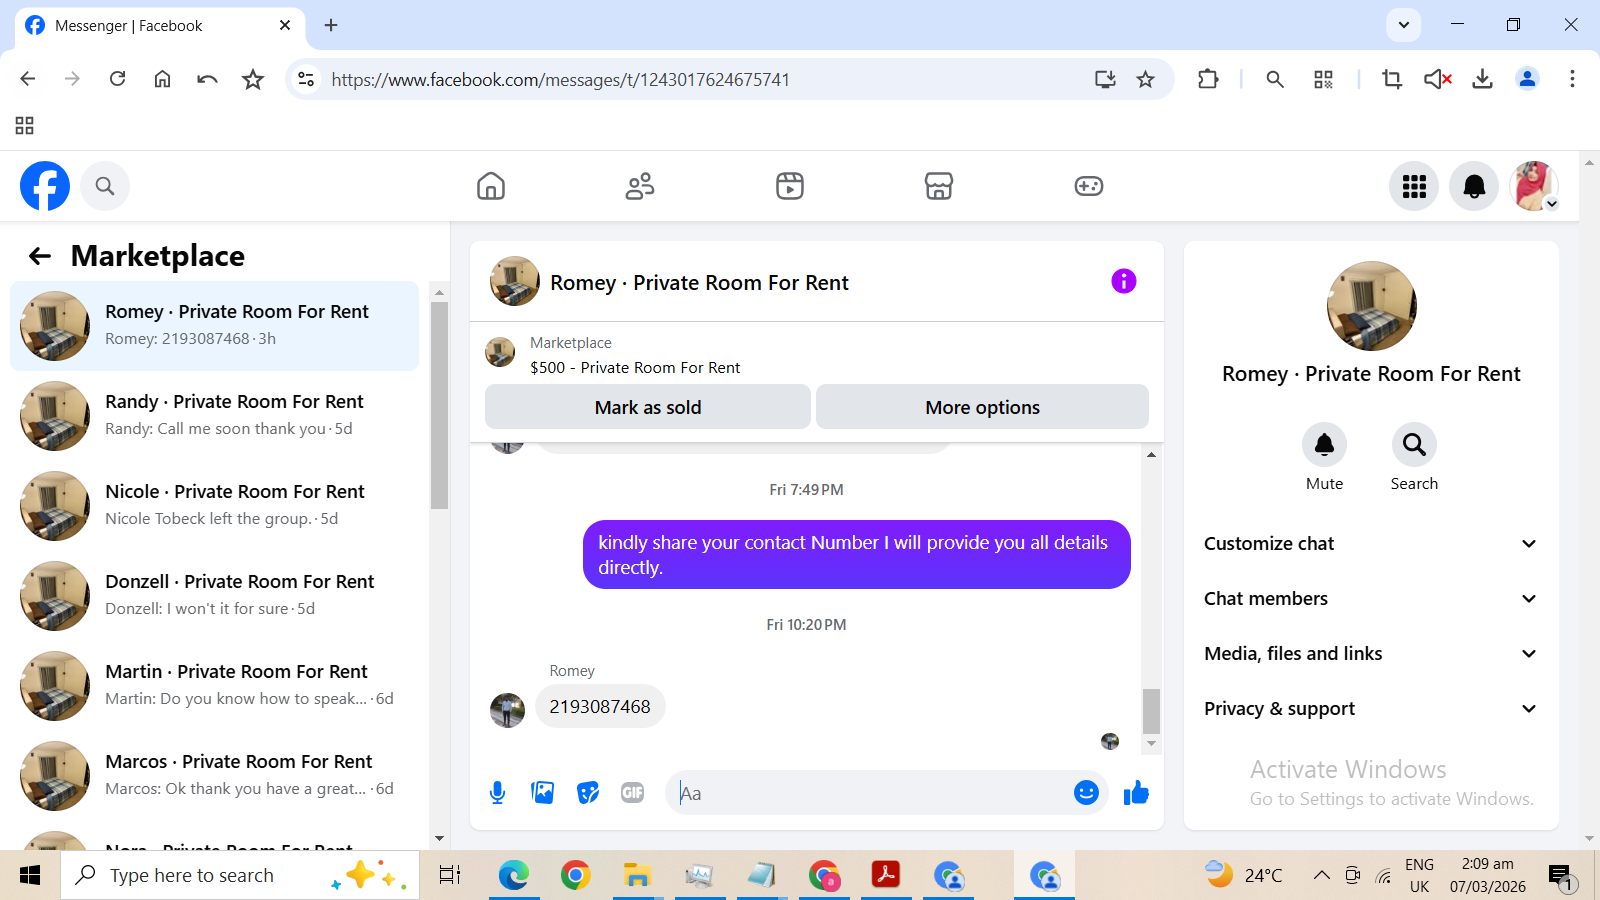The image size is (1600, 900).
Task: Reload the page with the browser refresh icon
Action: pos(117,79)
